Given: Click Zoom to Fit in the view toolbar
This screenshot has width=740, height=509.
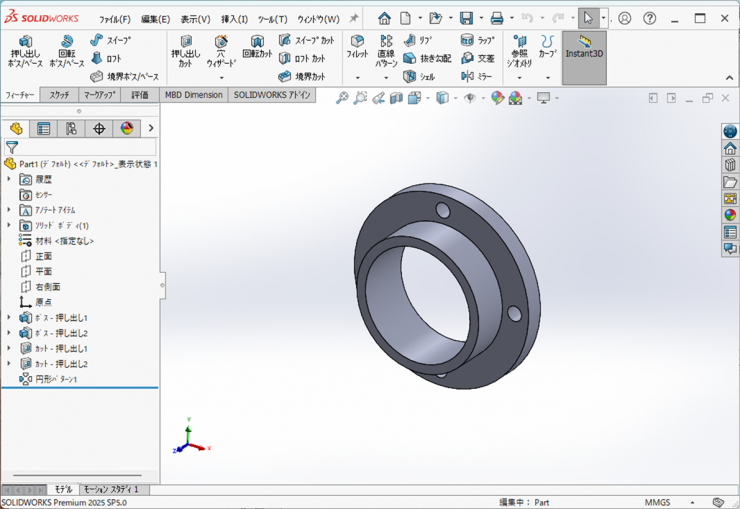Looking at the screenshot, I should 342,98.
